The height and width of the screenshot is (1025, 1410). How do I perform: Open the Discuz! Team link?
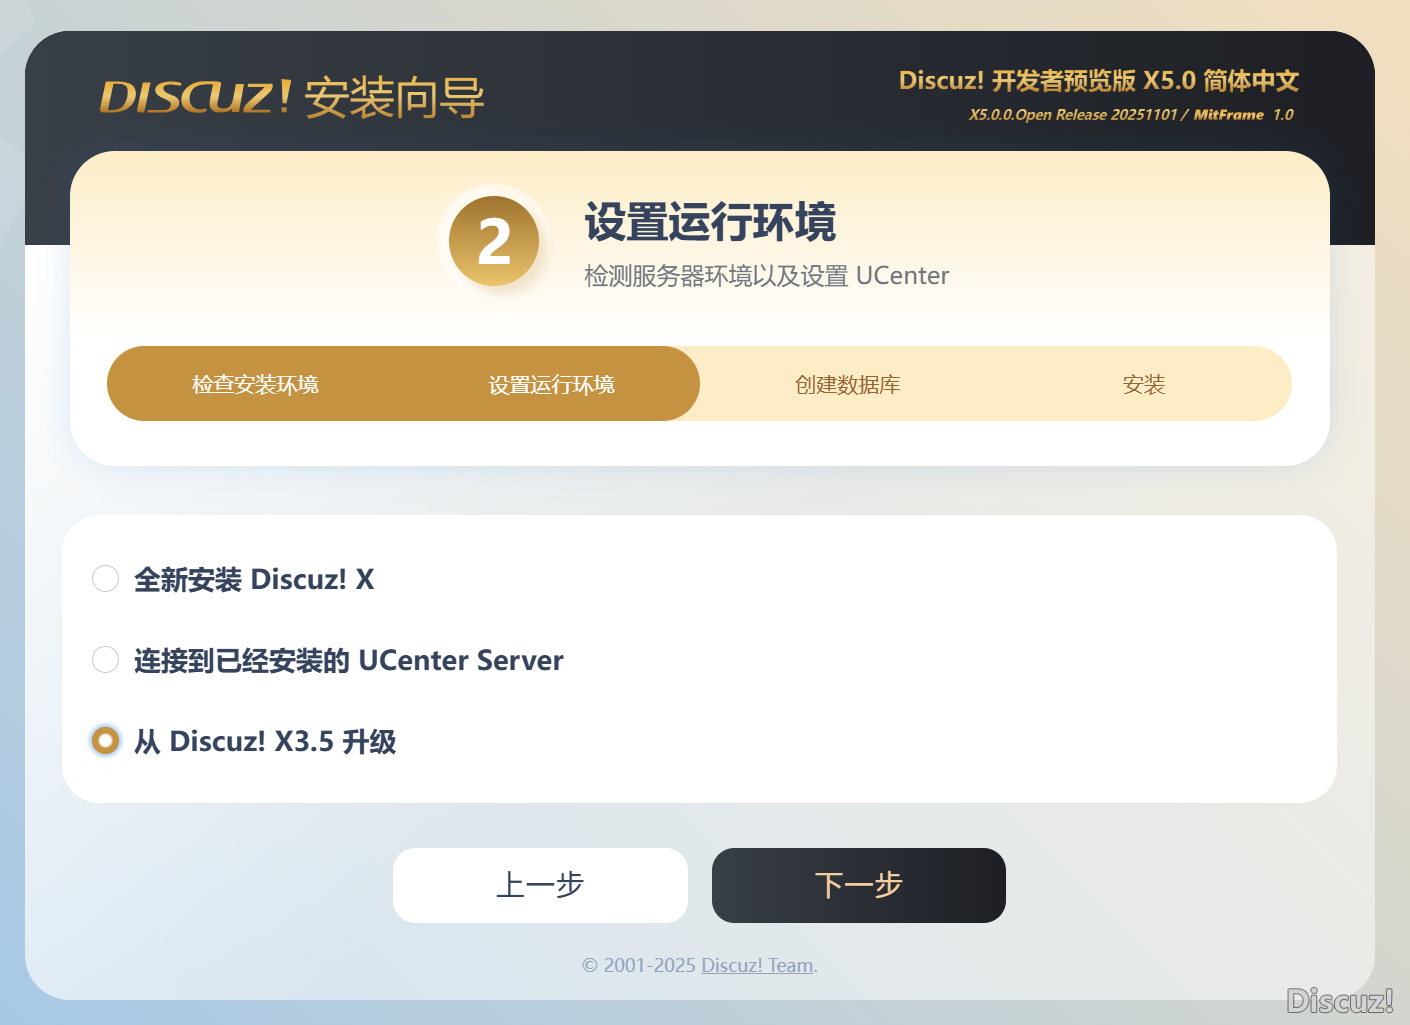tap(755, 964)
